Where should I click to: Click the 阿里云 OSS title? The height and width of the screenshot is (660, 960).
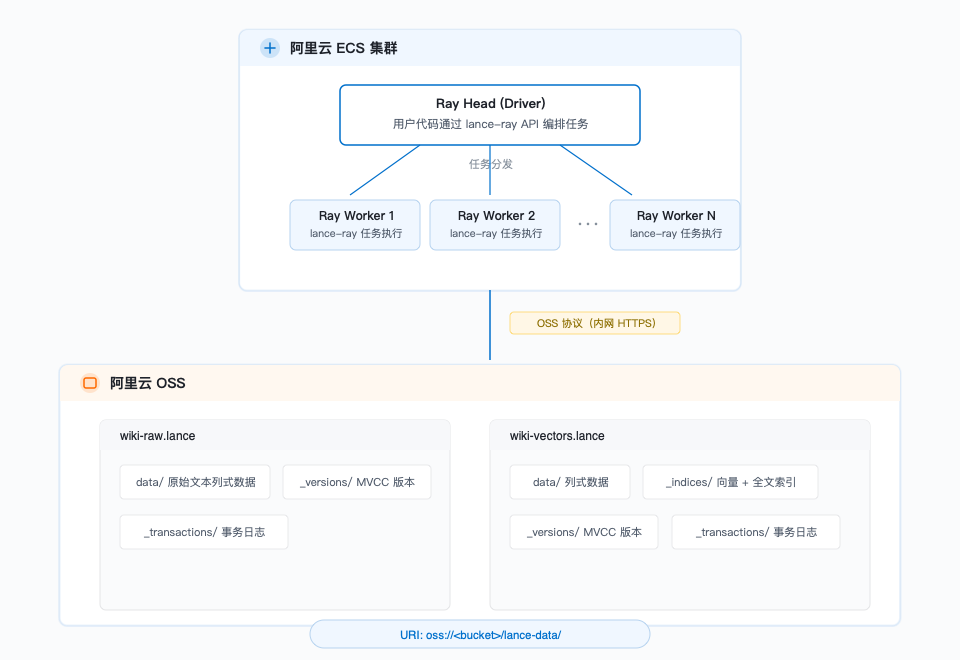pyautogui.click(x=148, y=383)
